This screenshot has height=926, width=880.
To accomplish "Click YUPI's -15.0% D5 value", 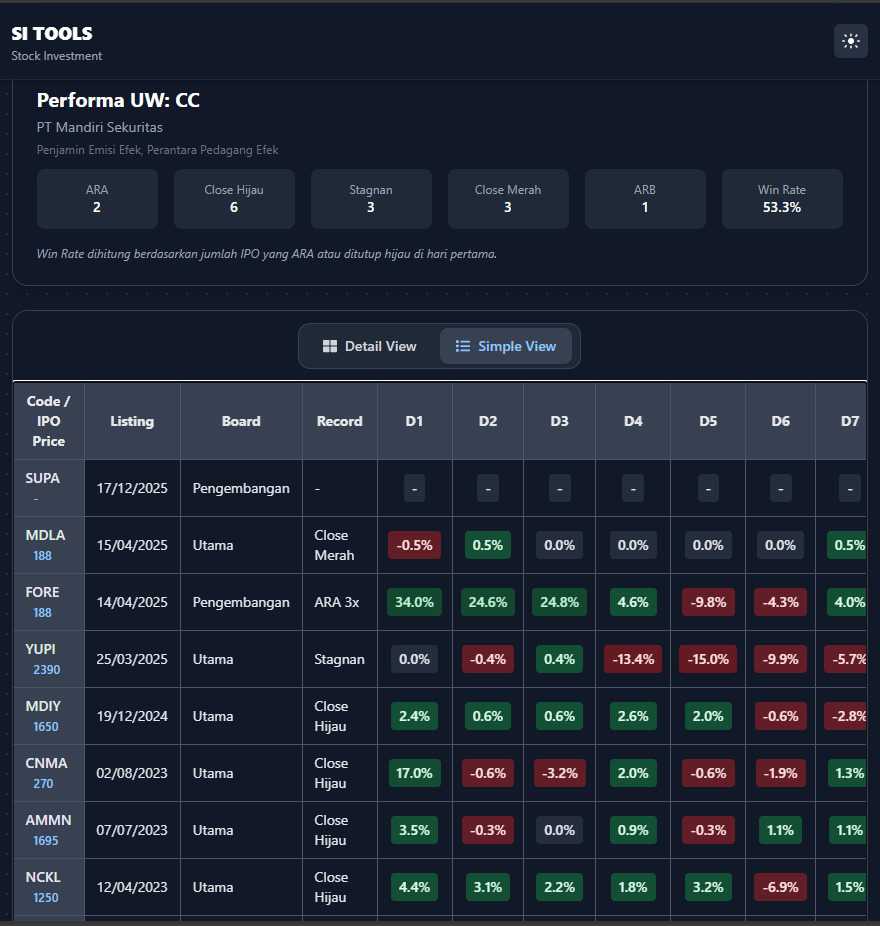I will 708,659.
